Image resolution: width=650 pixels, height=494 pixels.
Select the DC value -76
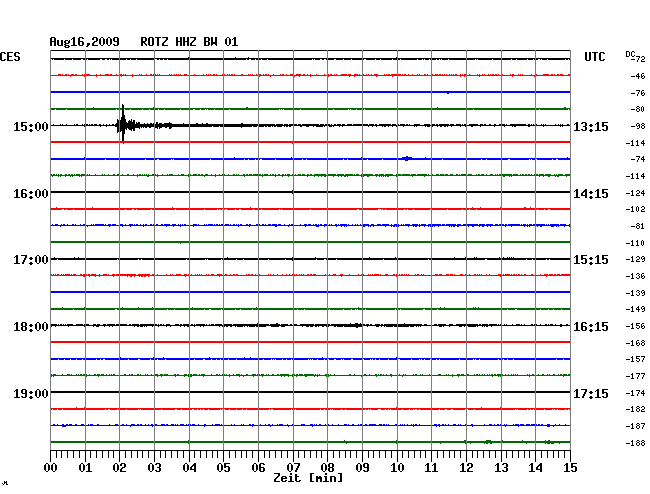tap(638, 93)
